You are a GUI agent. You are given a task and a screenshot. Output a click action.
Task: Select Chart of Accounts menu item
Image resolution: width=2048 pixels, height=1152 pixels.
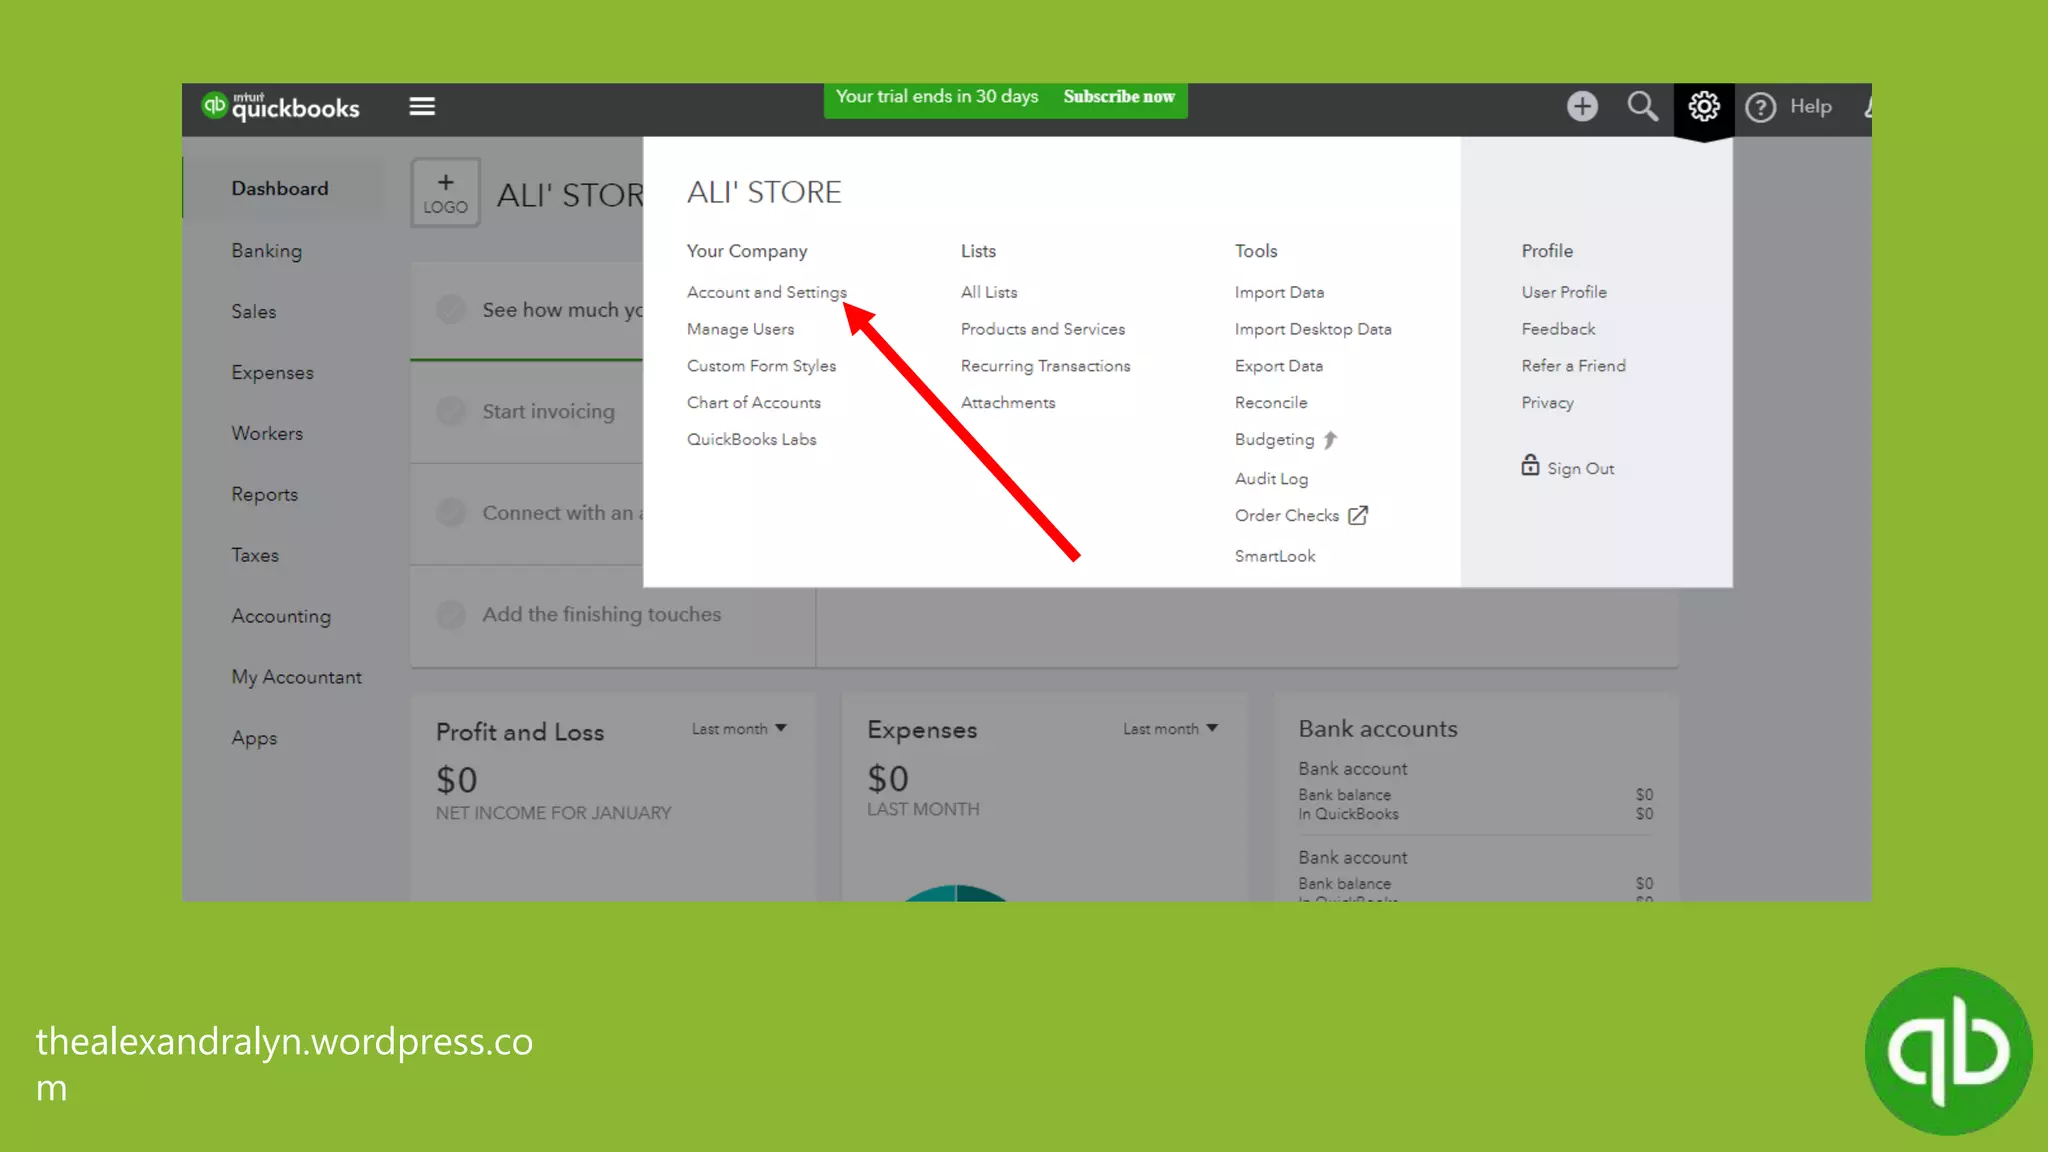click(753, 402)
